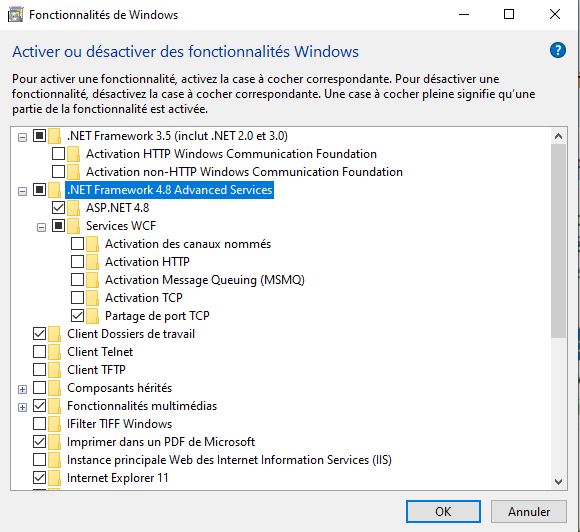Collapse the Services WCF node
Screen dimensions: 580x532
pos(41,227)
